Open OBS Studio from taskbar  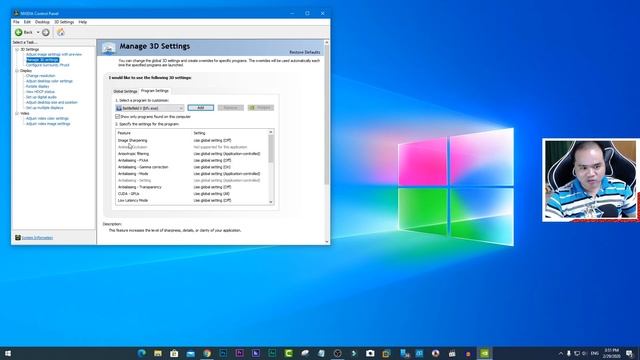coord(338,353)
